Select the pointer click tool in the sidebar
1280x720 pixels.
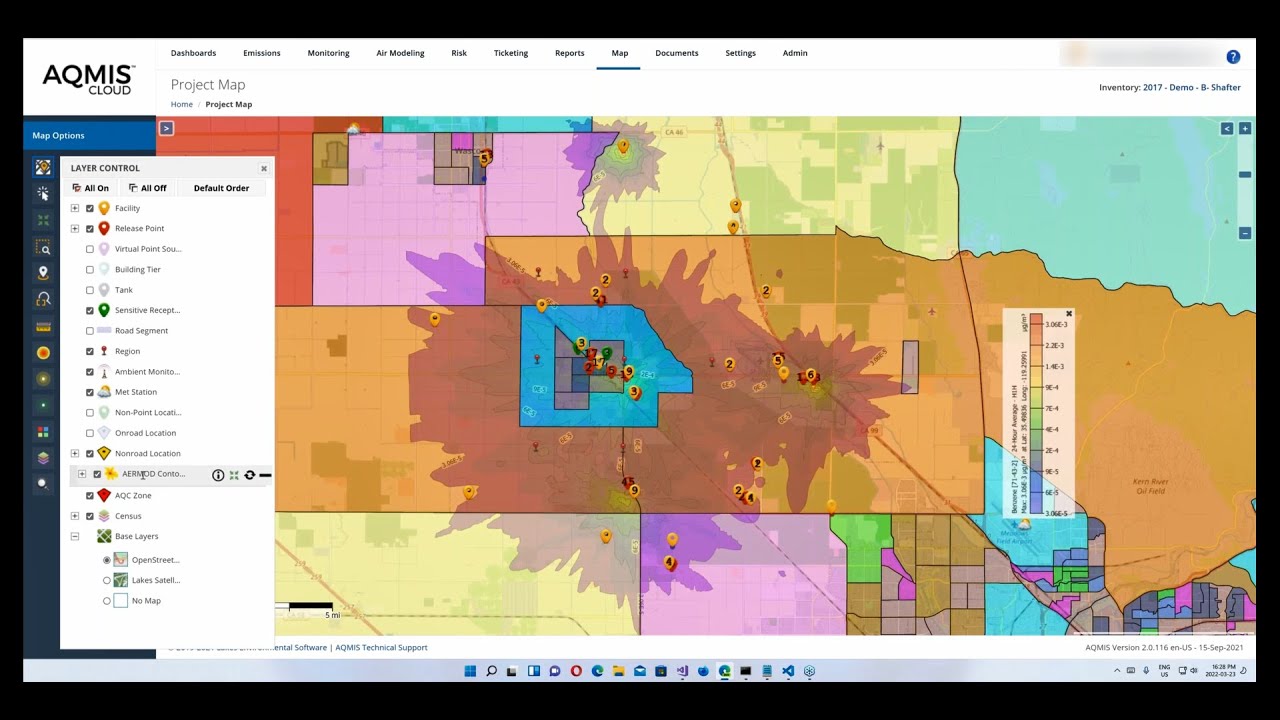tap(43, 193)
